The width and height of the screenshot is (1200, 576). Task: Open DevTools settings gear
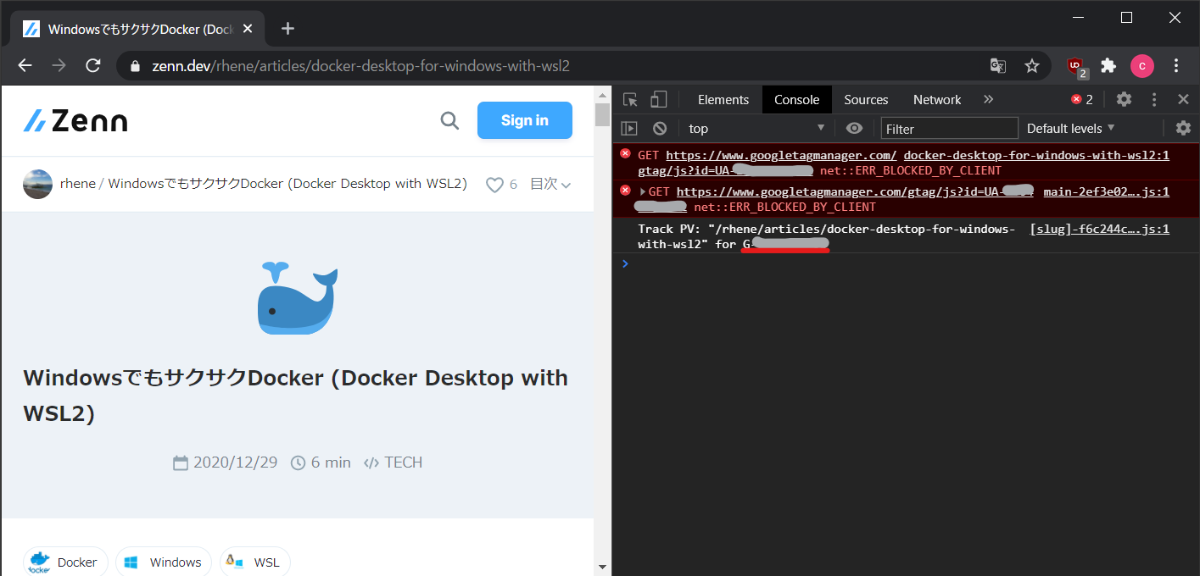pos(1124,99)
